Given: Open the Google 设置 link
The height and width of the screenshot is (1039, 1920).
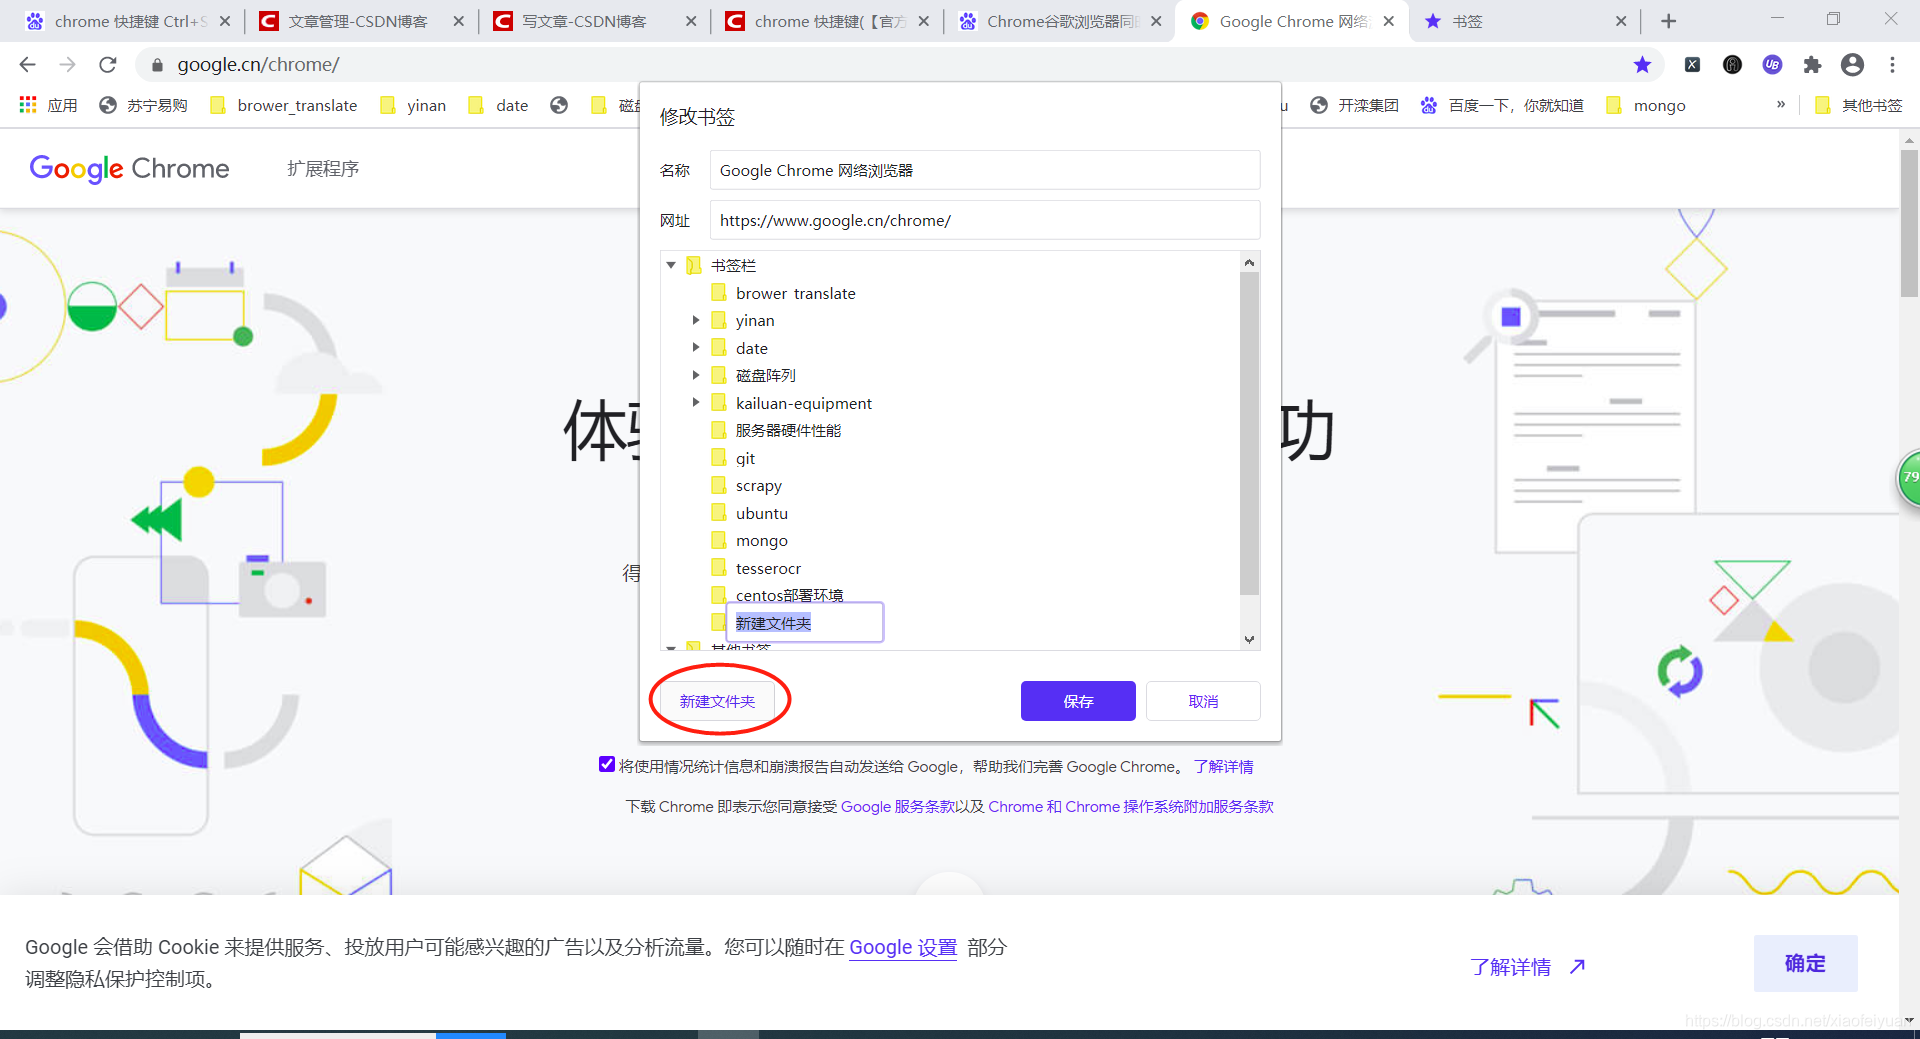Looking at the screenshot, I should (903, 947).
